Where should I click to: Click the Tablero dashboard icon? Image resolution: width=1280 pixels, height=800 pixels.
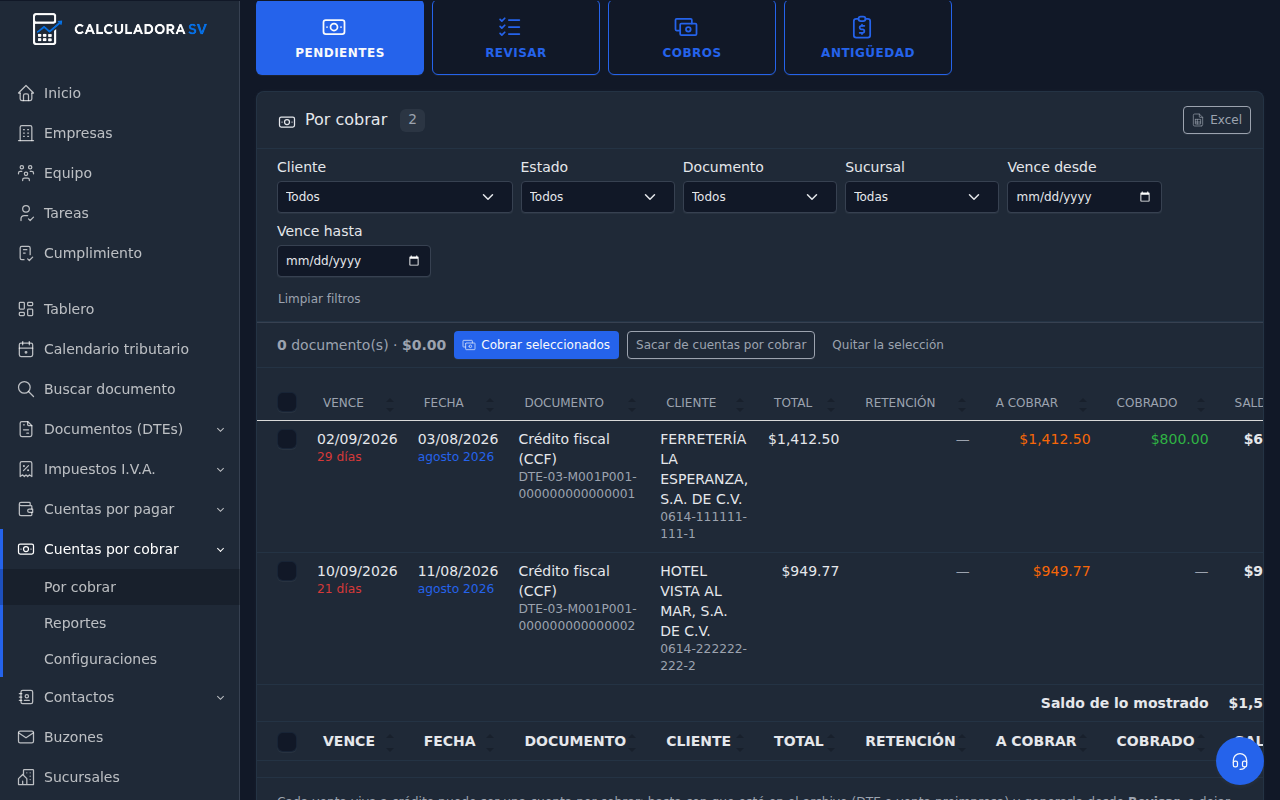click(x=26, y=309)
